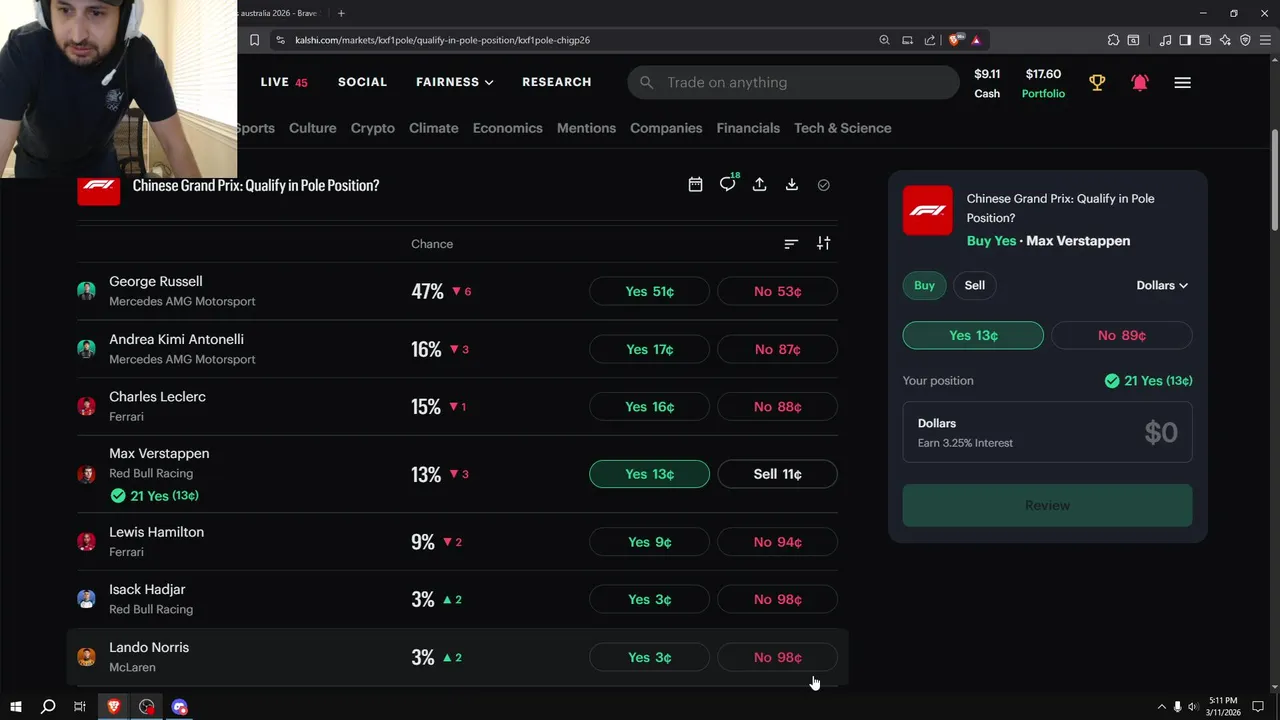Open notifications bell icon
Screen dimensions: 1280x720
(x=1139, y=83)
